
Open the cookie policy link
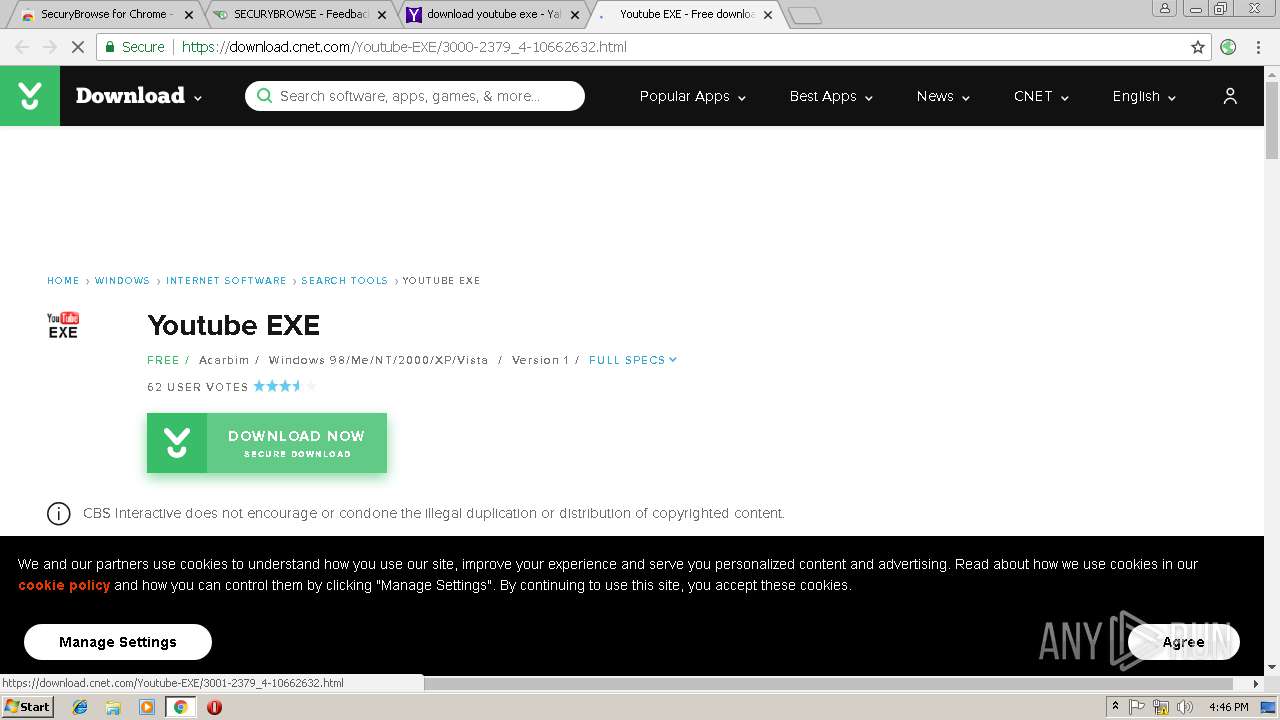coord(64,585)
